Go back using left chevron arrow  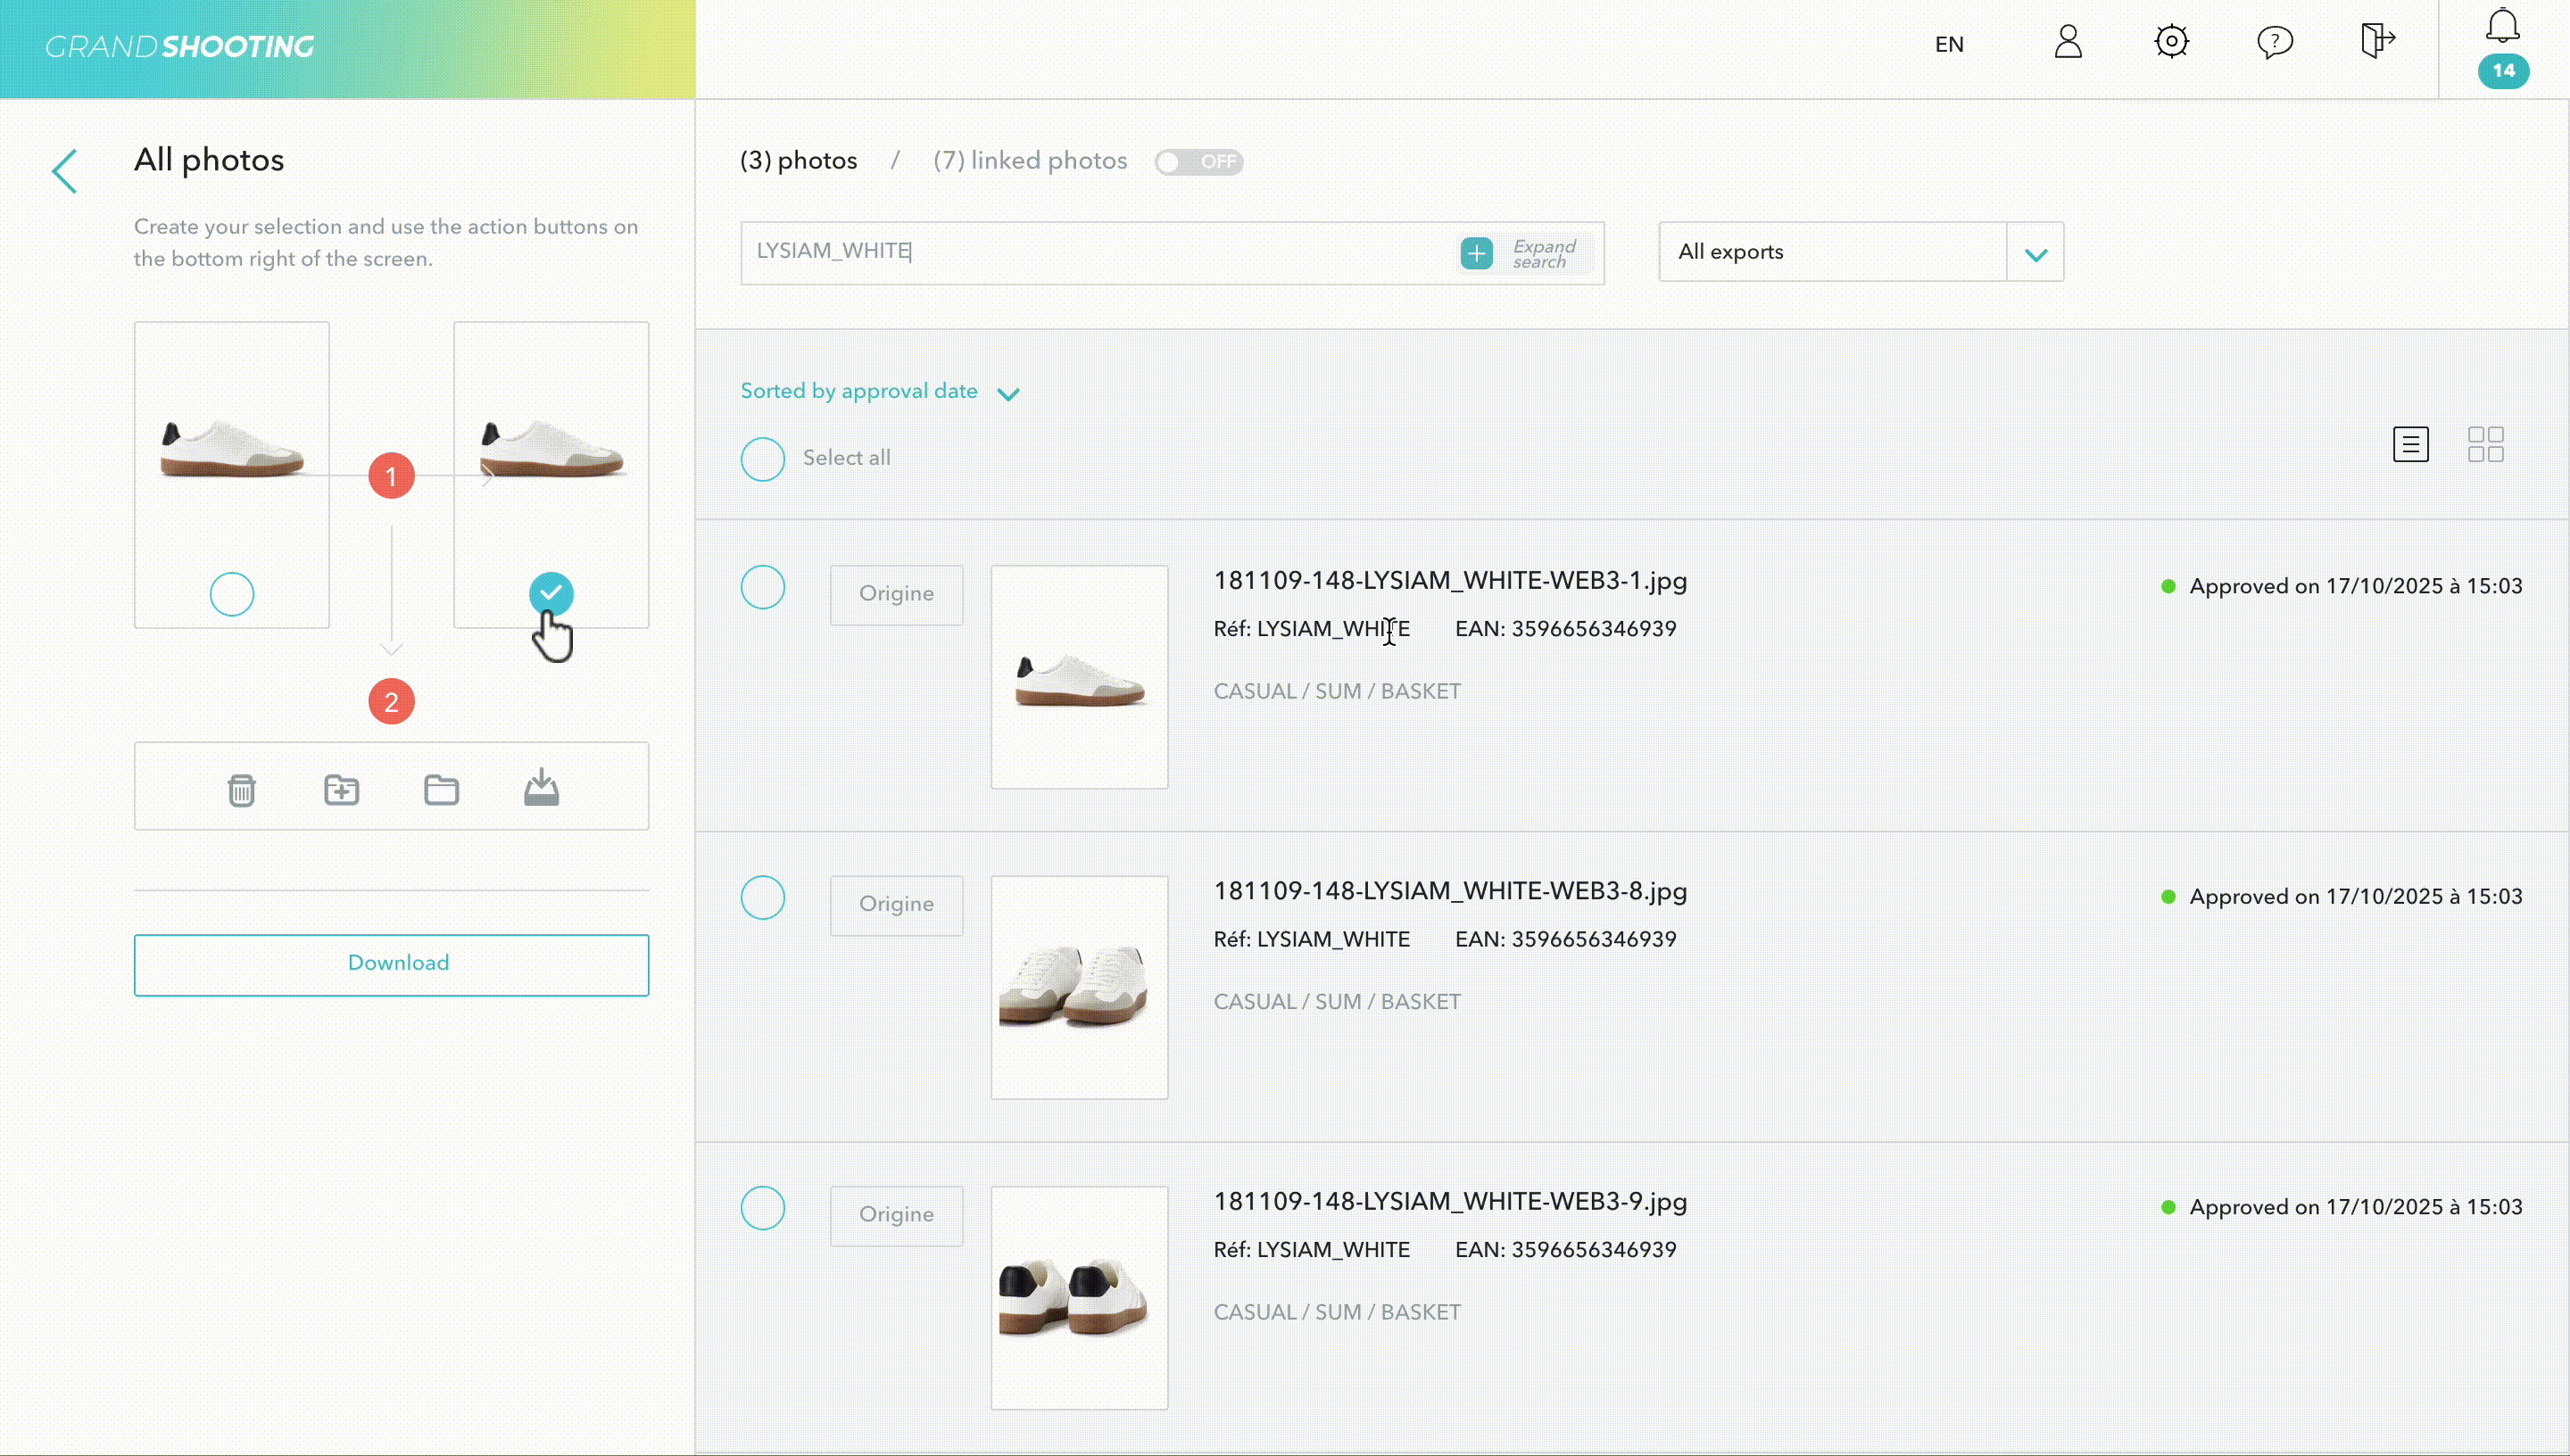[65, 171]
